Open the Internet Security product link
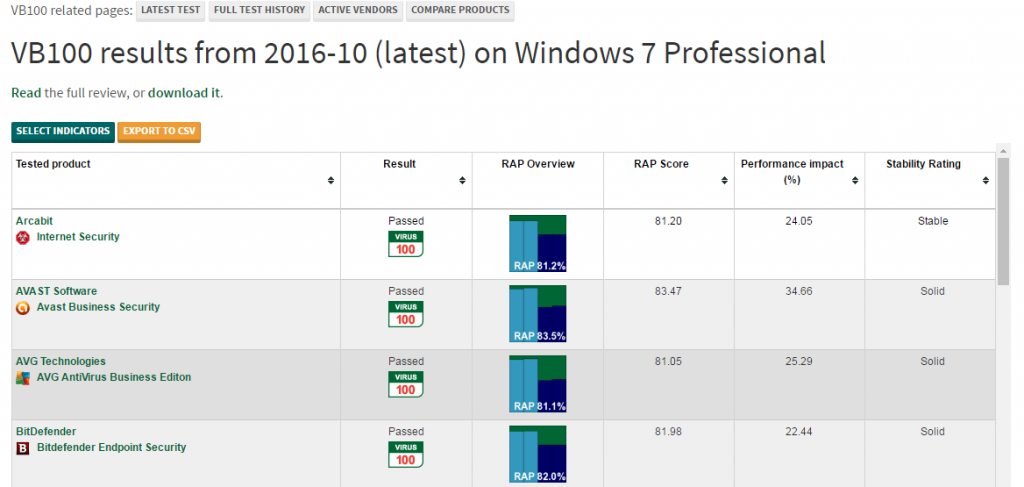The image size is (1024, 487). 78,237
